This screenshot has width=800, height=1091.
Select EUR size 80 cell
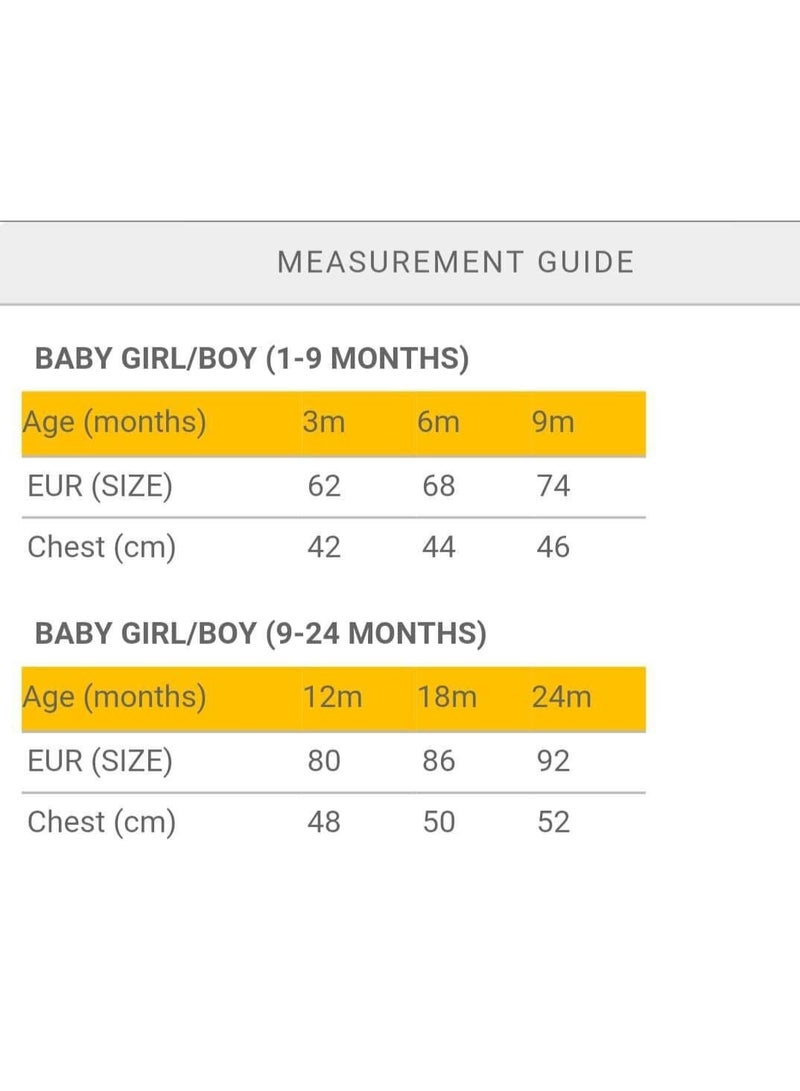(x=323, y=761)
